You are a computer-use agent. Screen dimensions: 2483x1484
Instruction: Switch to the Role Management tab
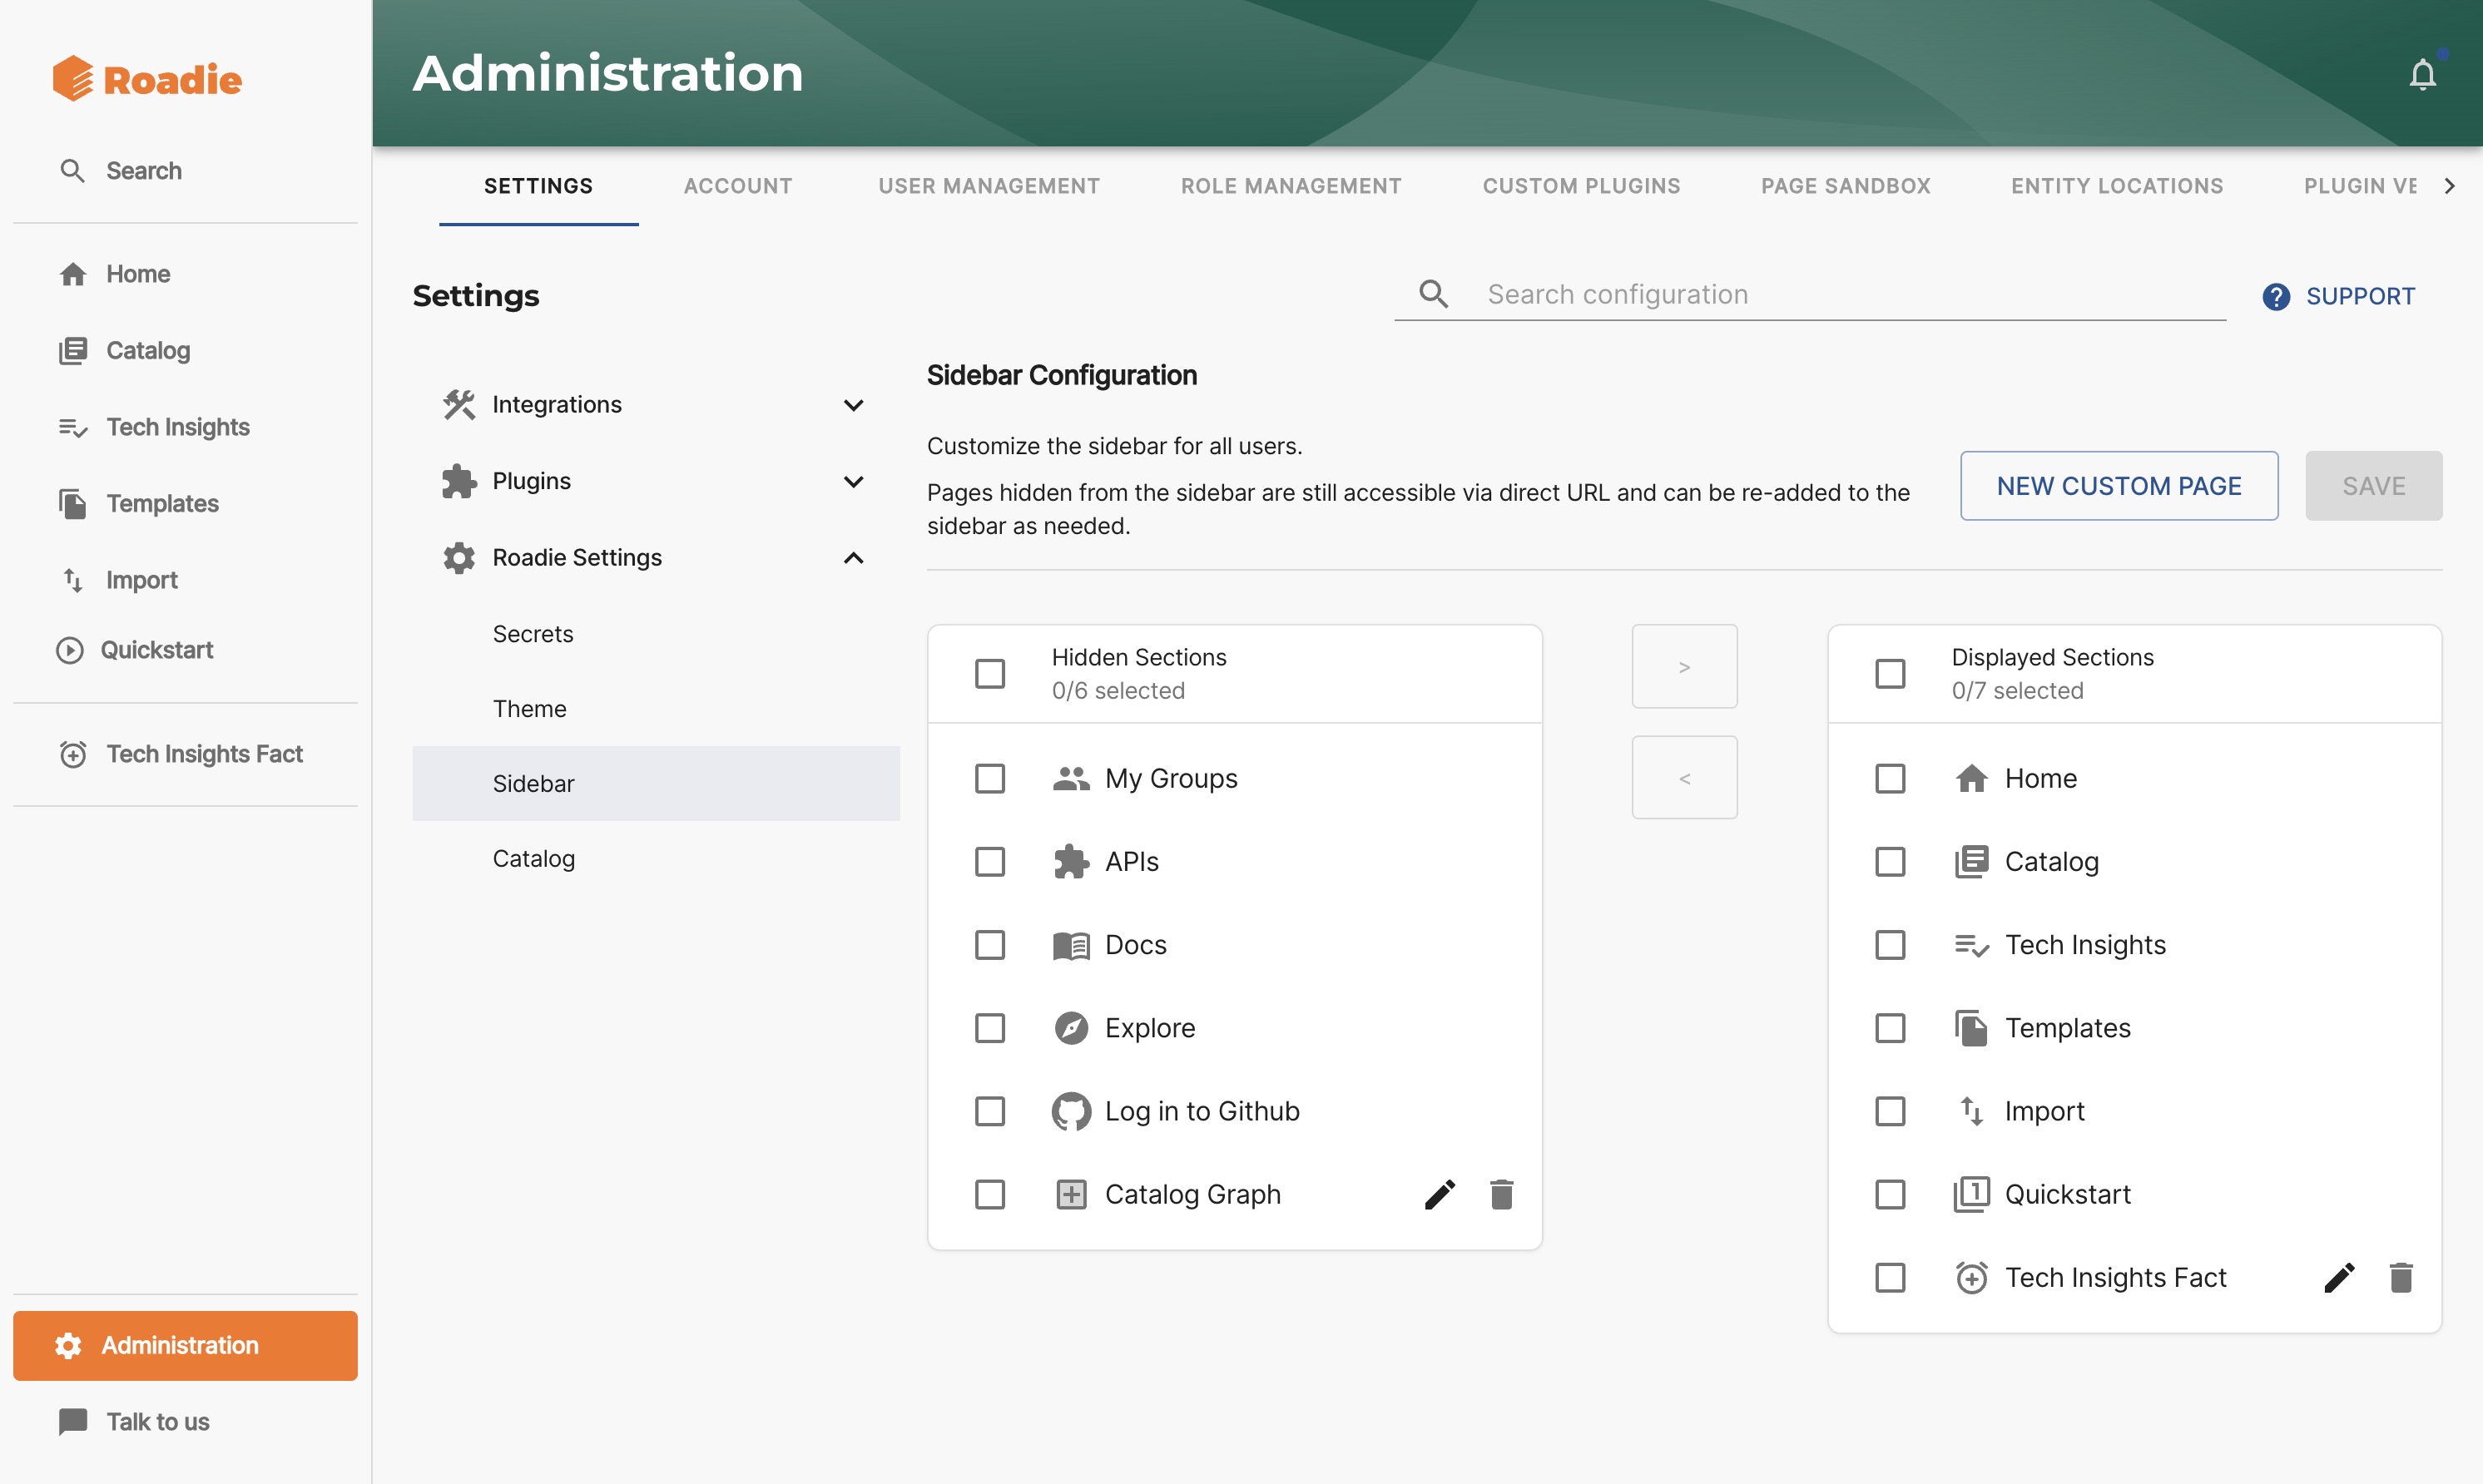[1290, 186]
